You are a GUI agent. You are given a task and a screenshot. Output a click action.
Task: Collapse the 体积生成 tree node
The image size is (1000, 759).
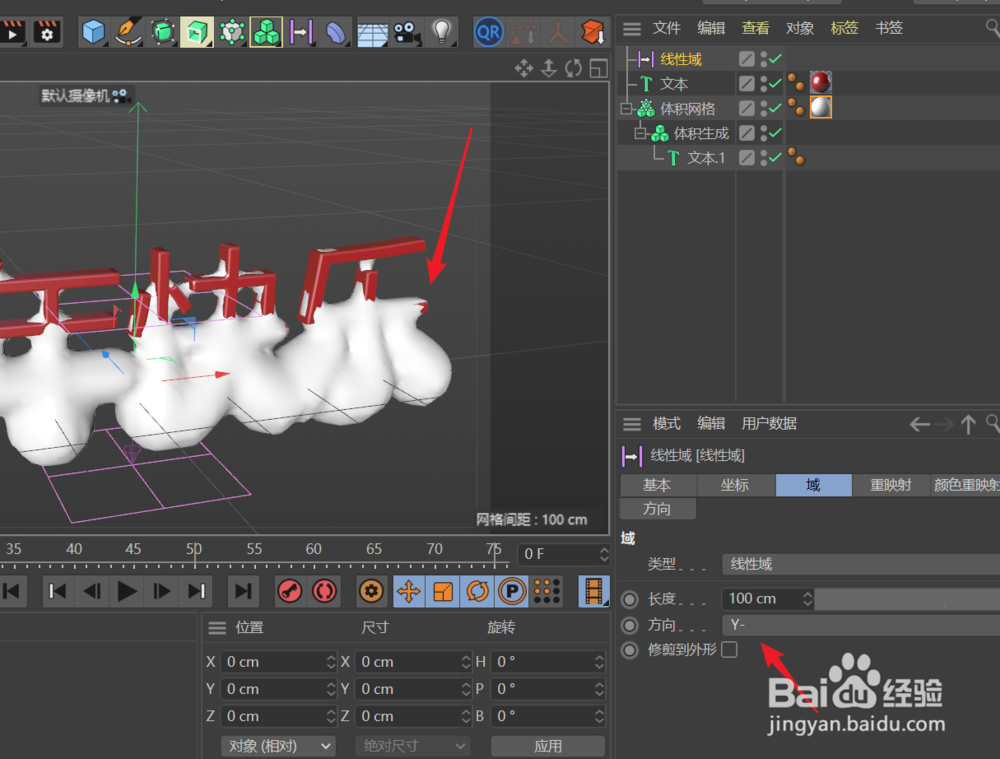coord(640,134)
